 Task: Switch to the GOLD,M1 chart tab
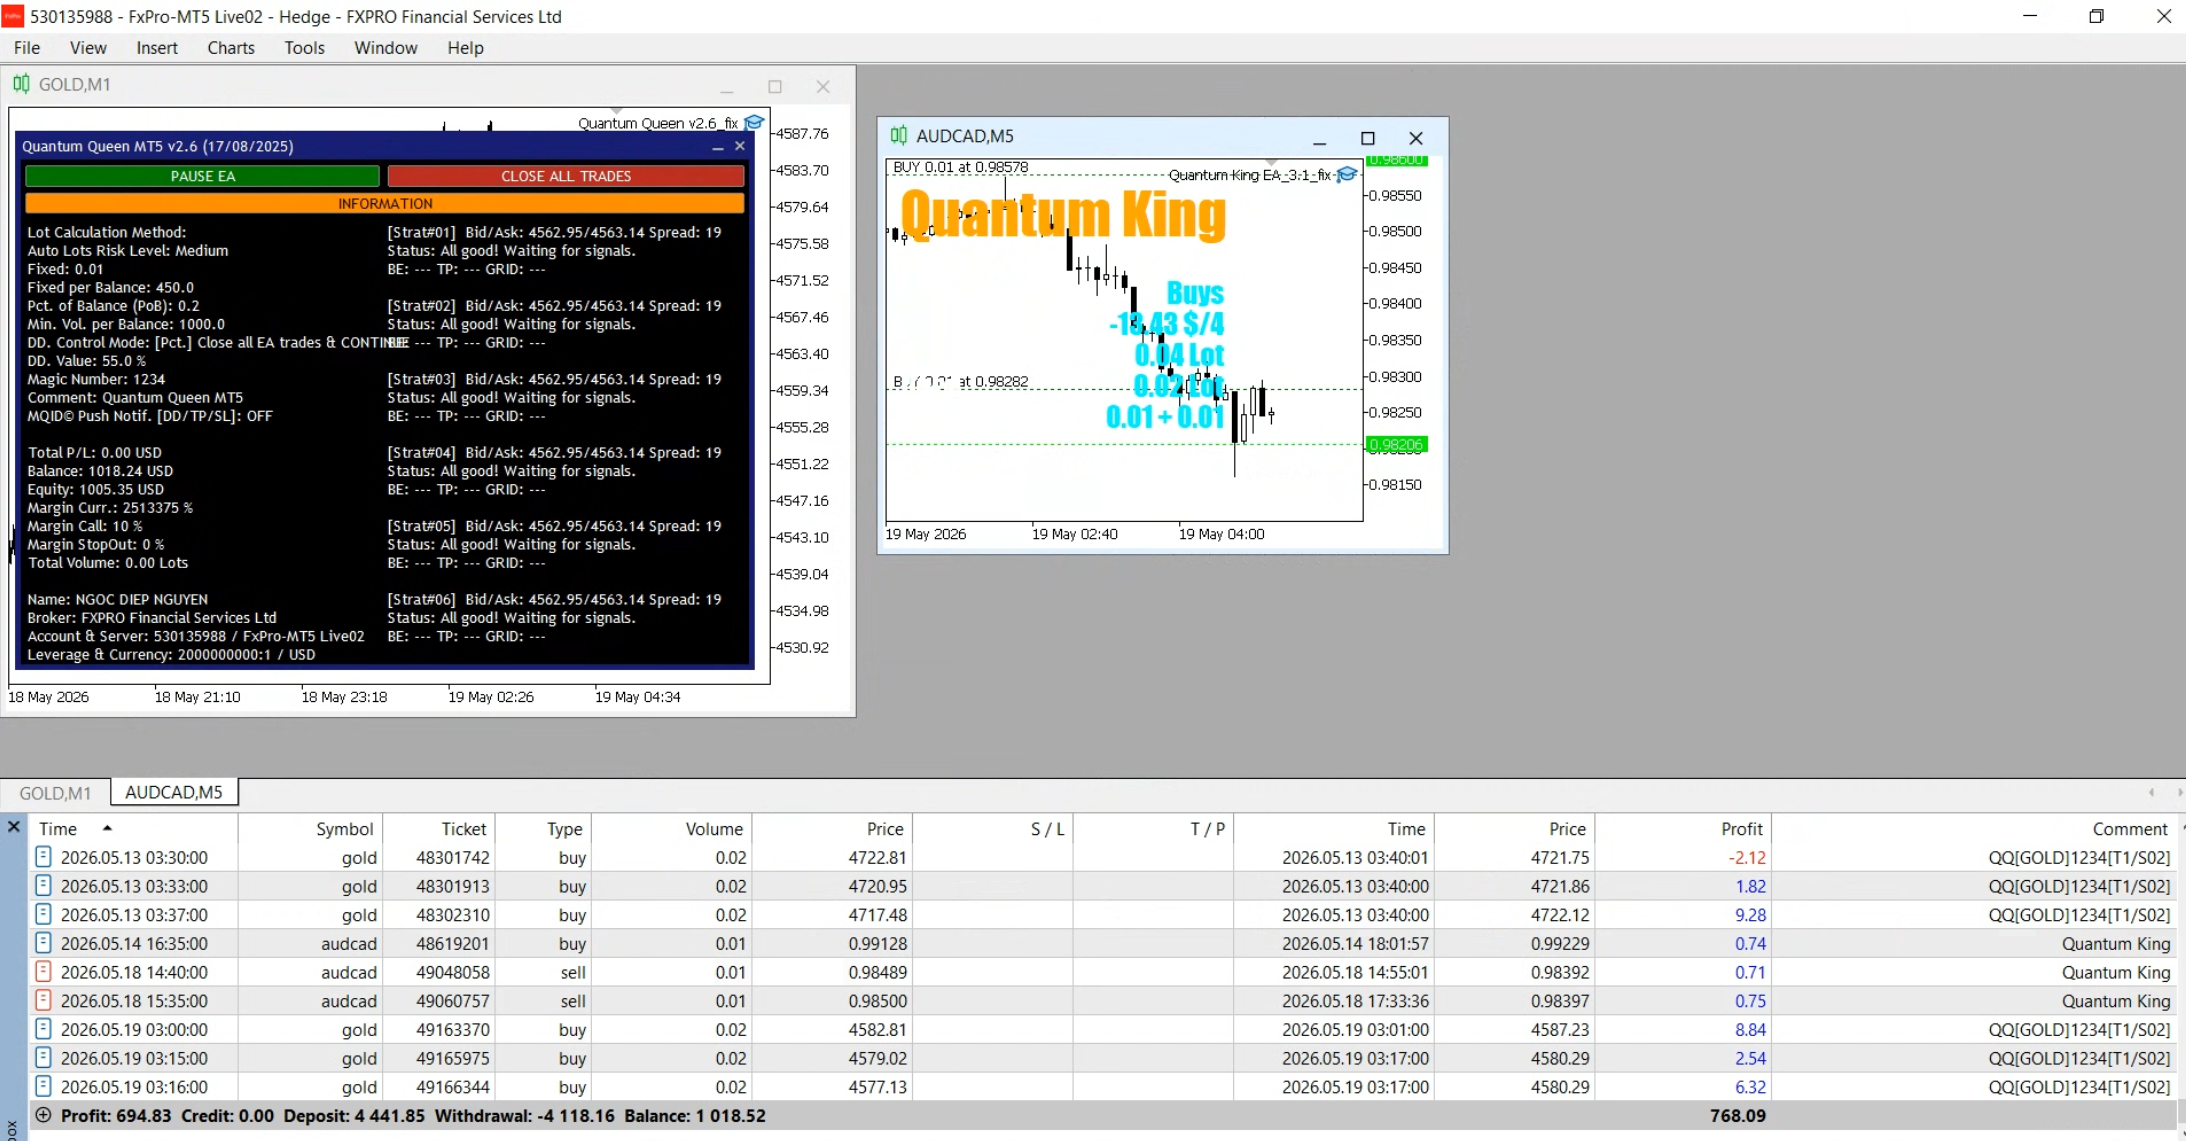(55, 793)
